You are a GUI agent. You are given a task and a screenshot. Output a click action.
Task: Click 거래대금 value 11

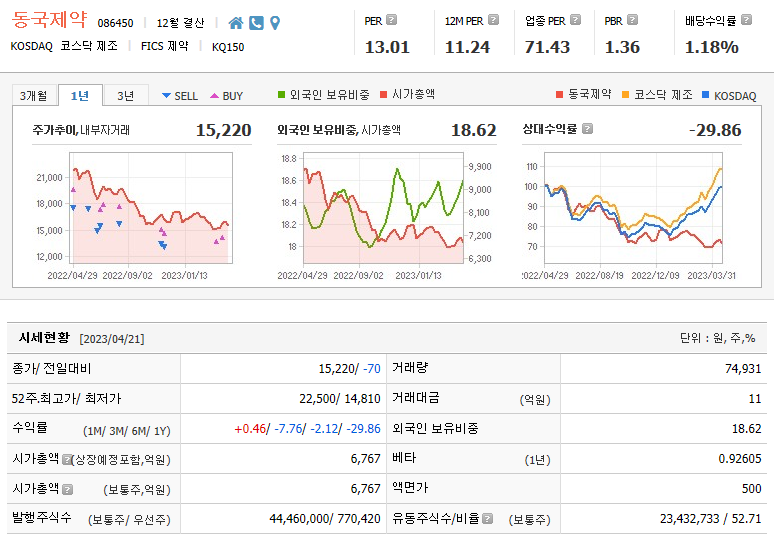[x=755, y=399]
